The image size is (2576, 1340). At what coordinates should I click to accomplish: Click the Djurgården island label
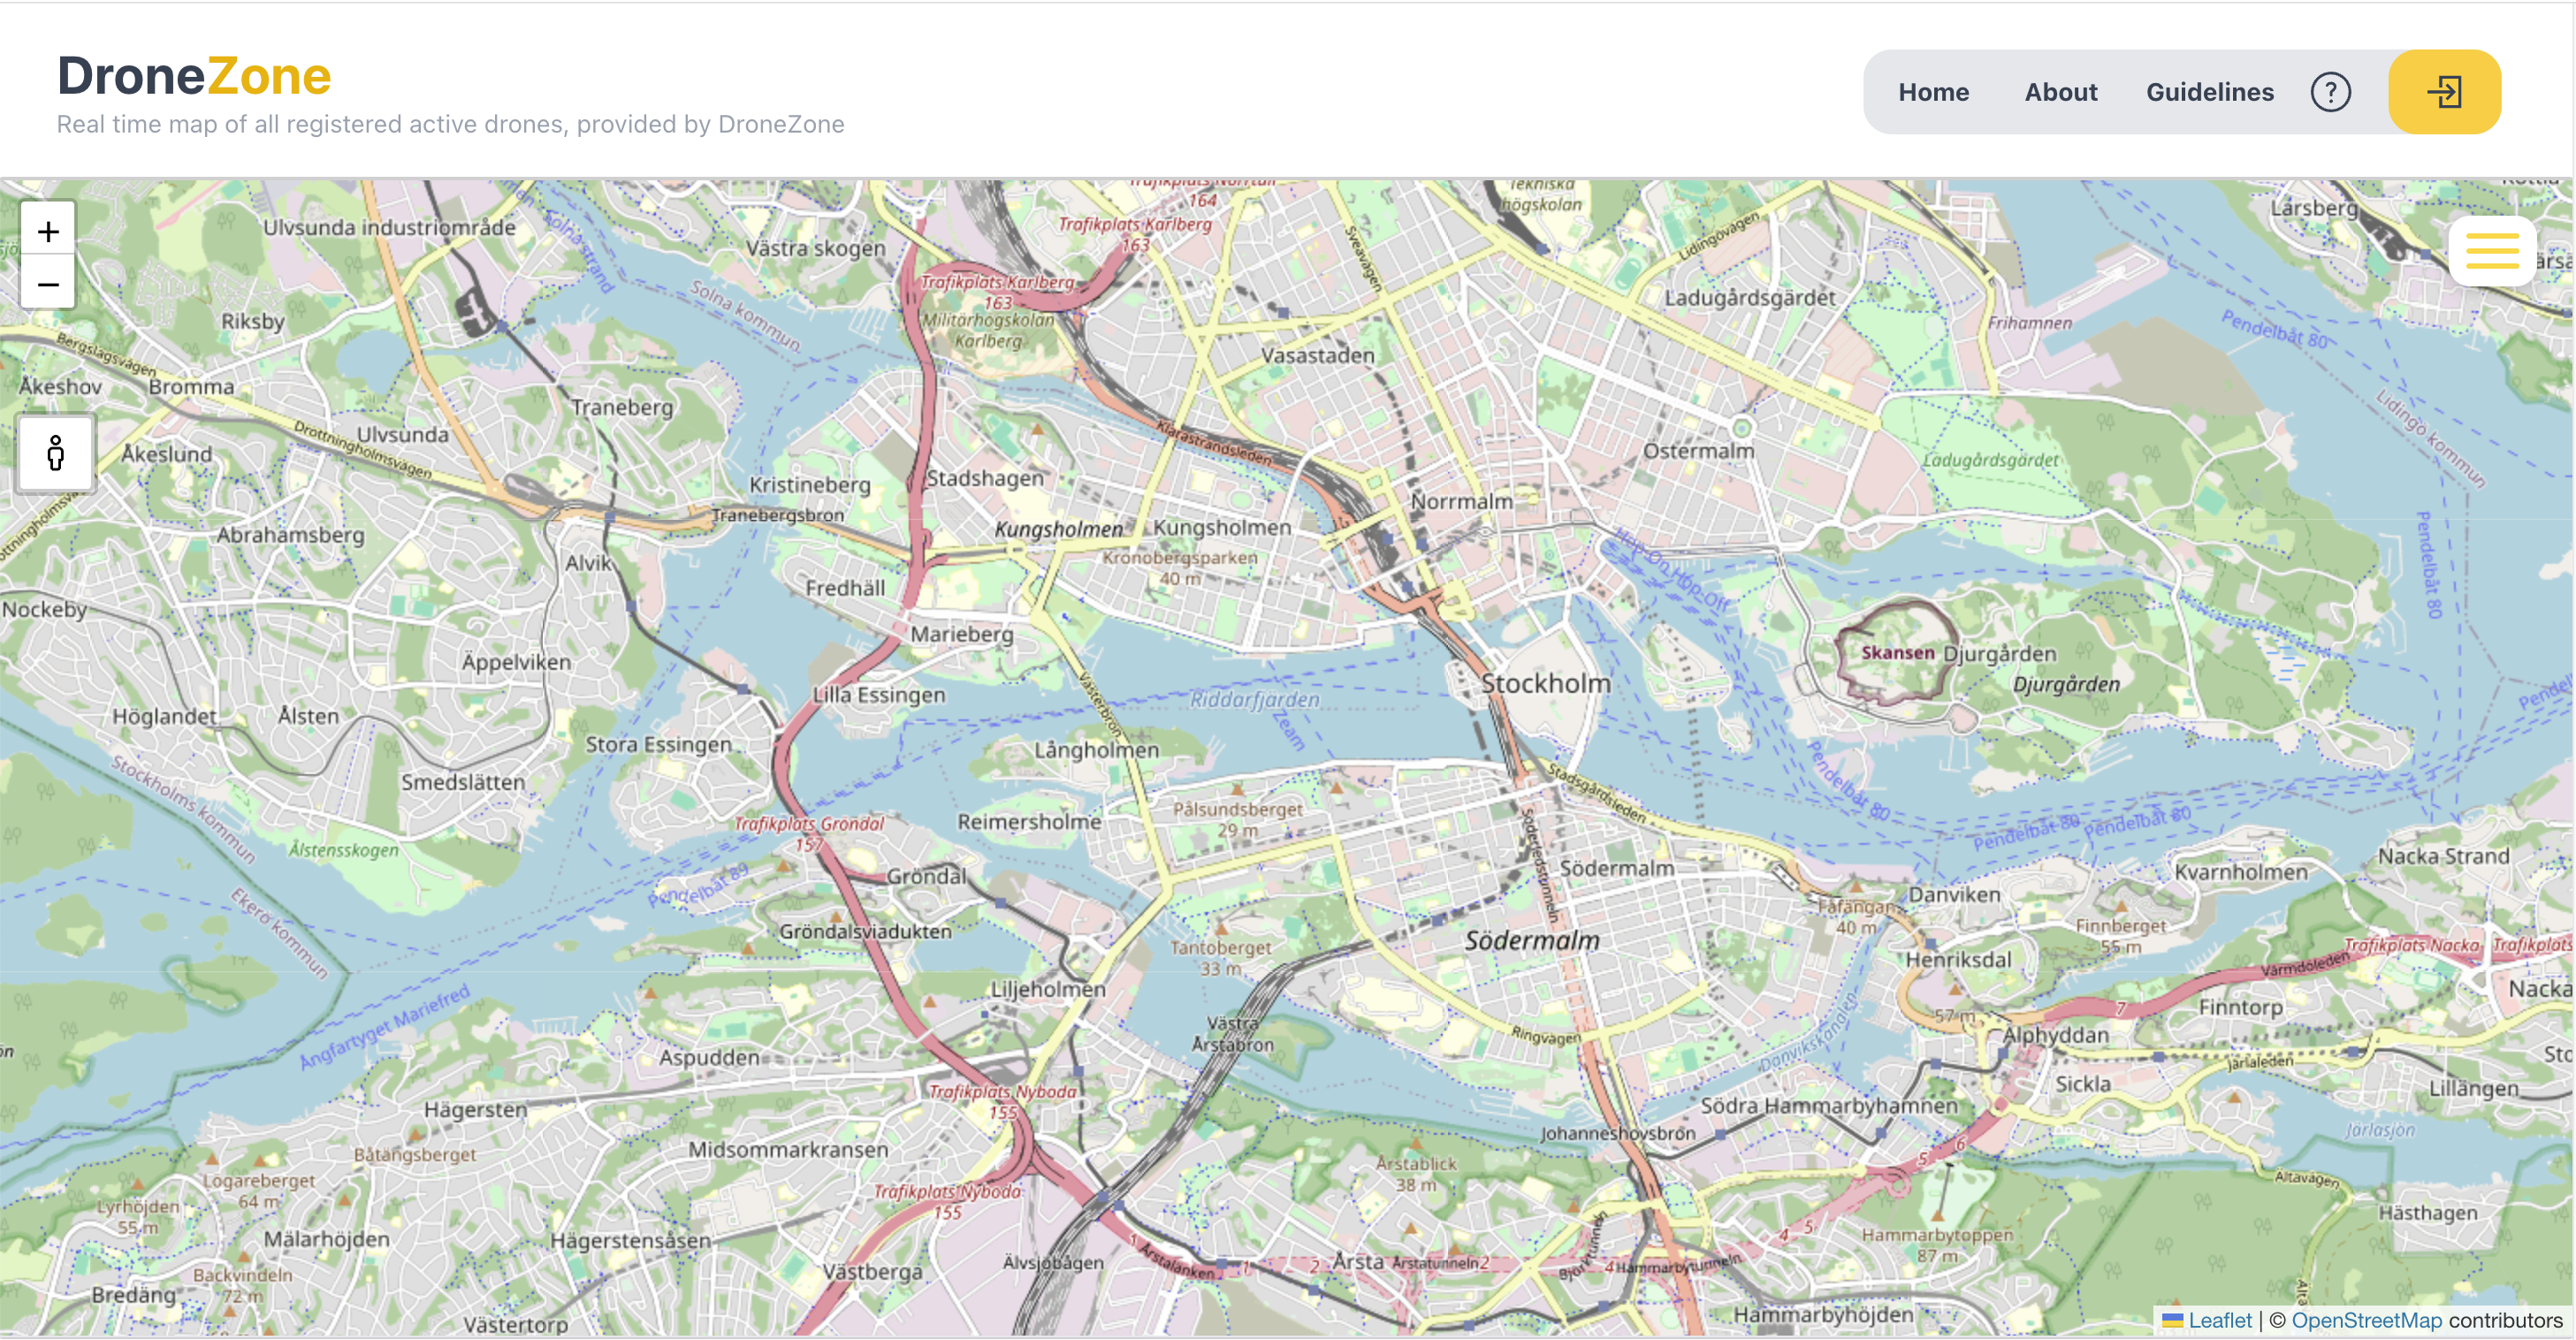2065,685
